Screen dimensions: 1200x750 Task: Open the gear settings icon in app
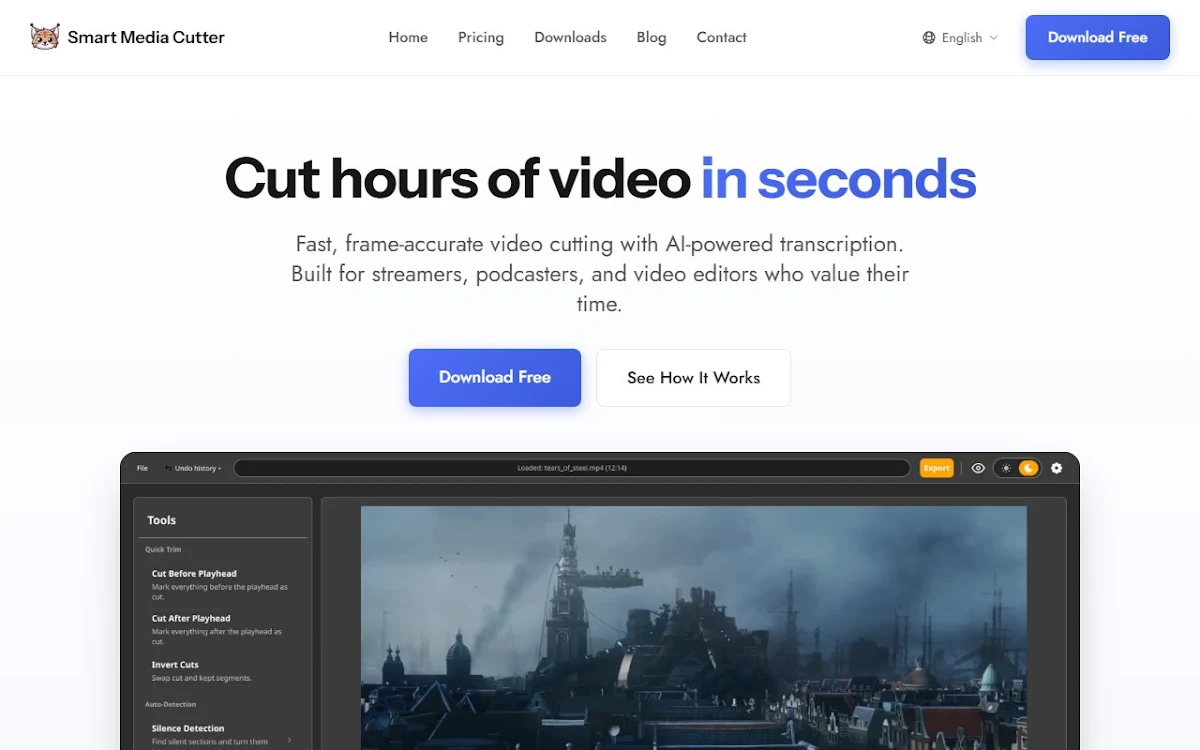[1057, 468]
